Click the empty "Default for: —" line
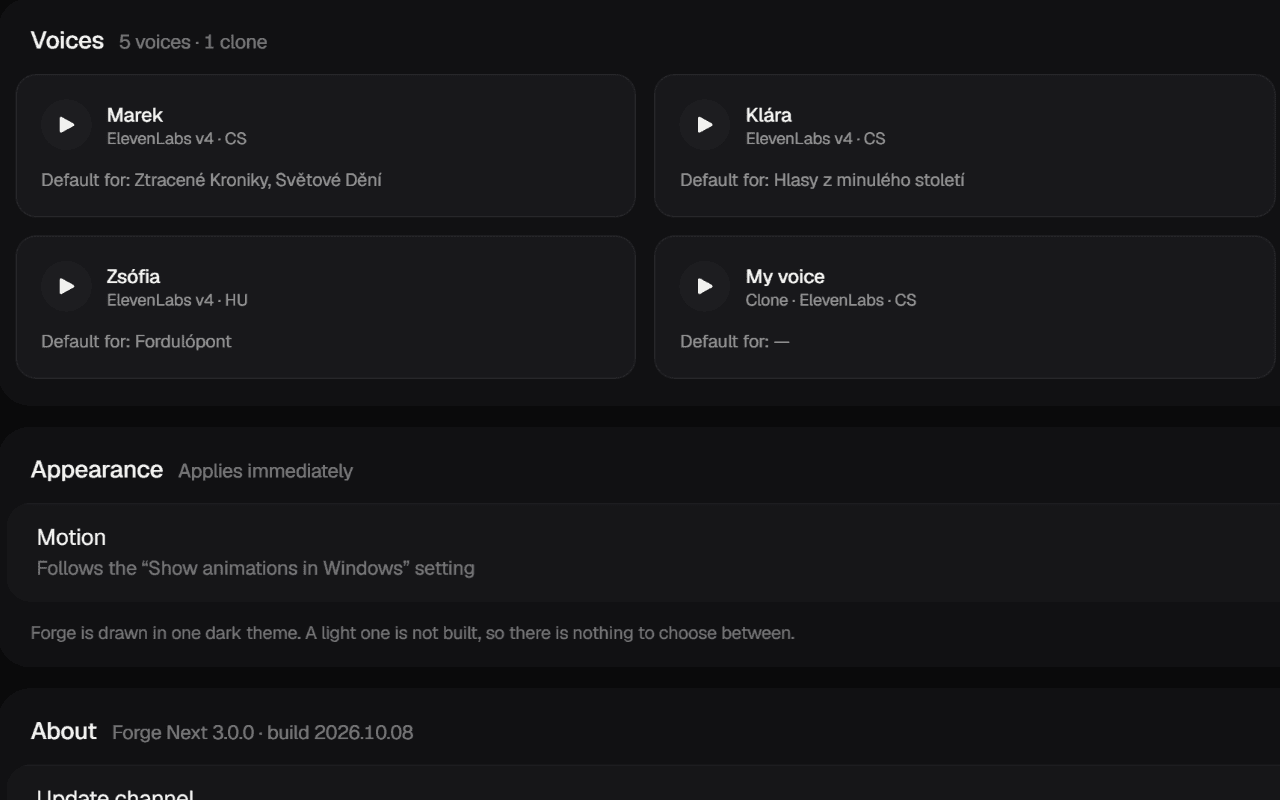The width and height of the screenshot is (1280, 800). pos(735,341)
